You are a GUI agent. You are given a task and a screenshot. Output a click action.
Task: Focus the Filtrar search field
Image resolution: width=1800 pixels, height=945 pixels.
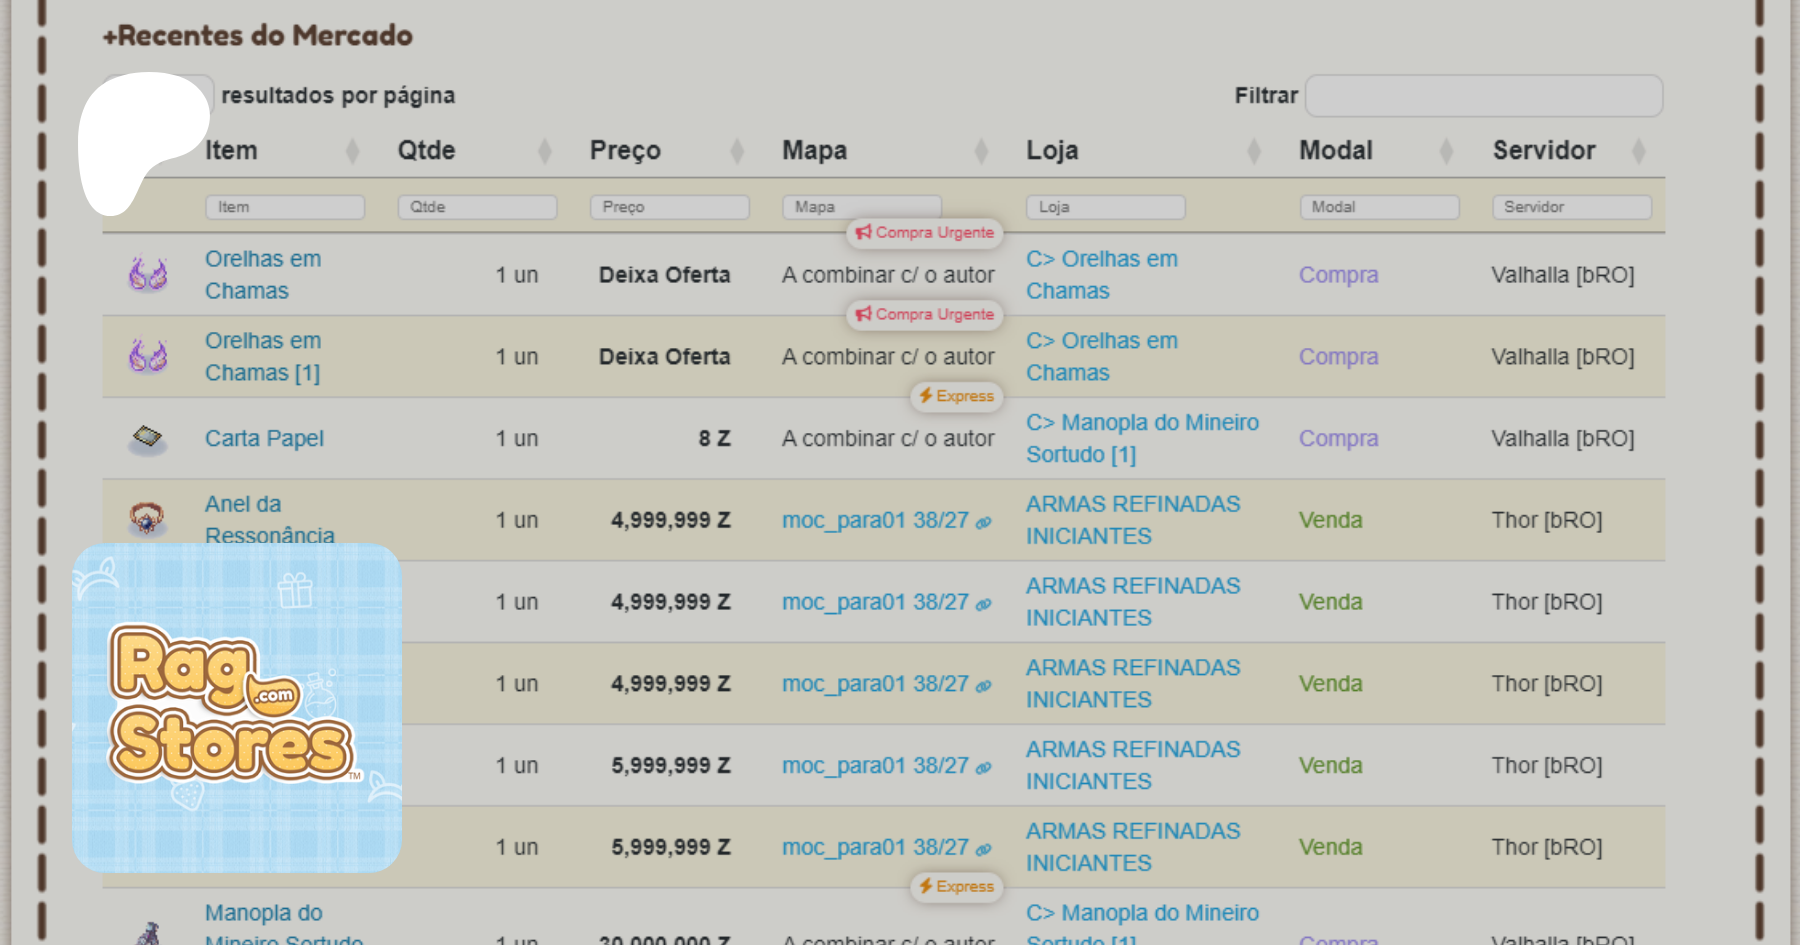1483,96
